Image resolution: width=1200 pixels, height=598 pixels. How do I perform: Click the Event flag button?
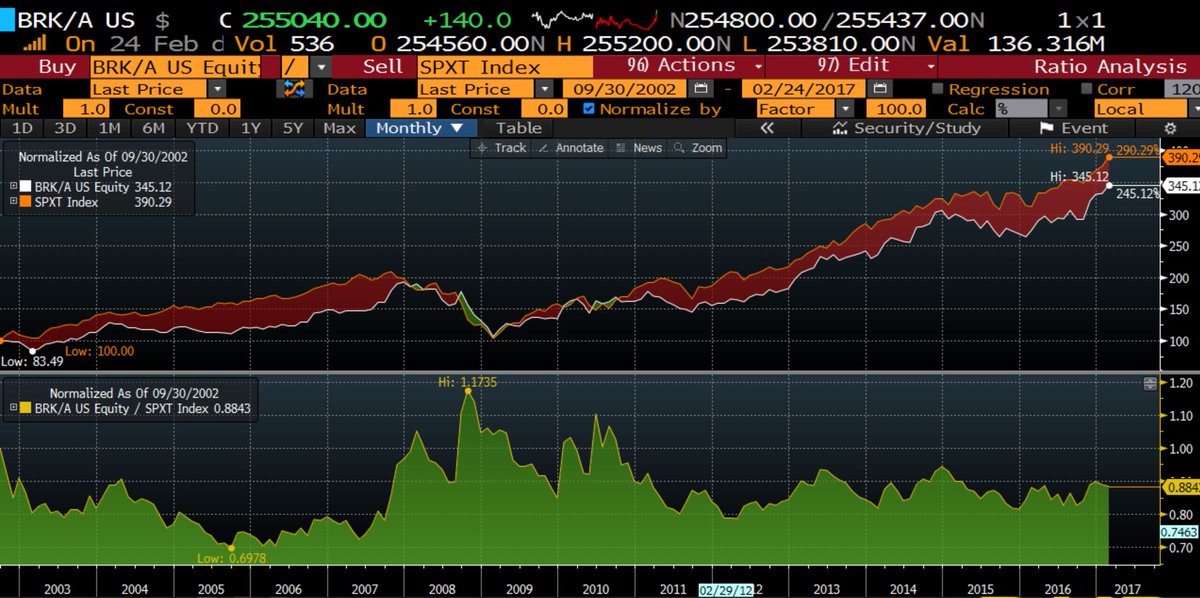[x=1074, y=128]
